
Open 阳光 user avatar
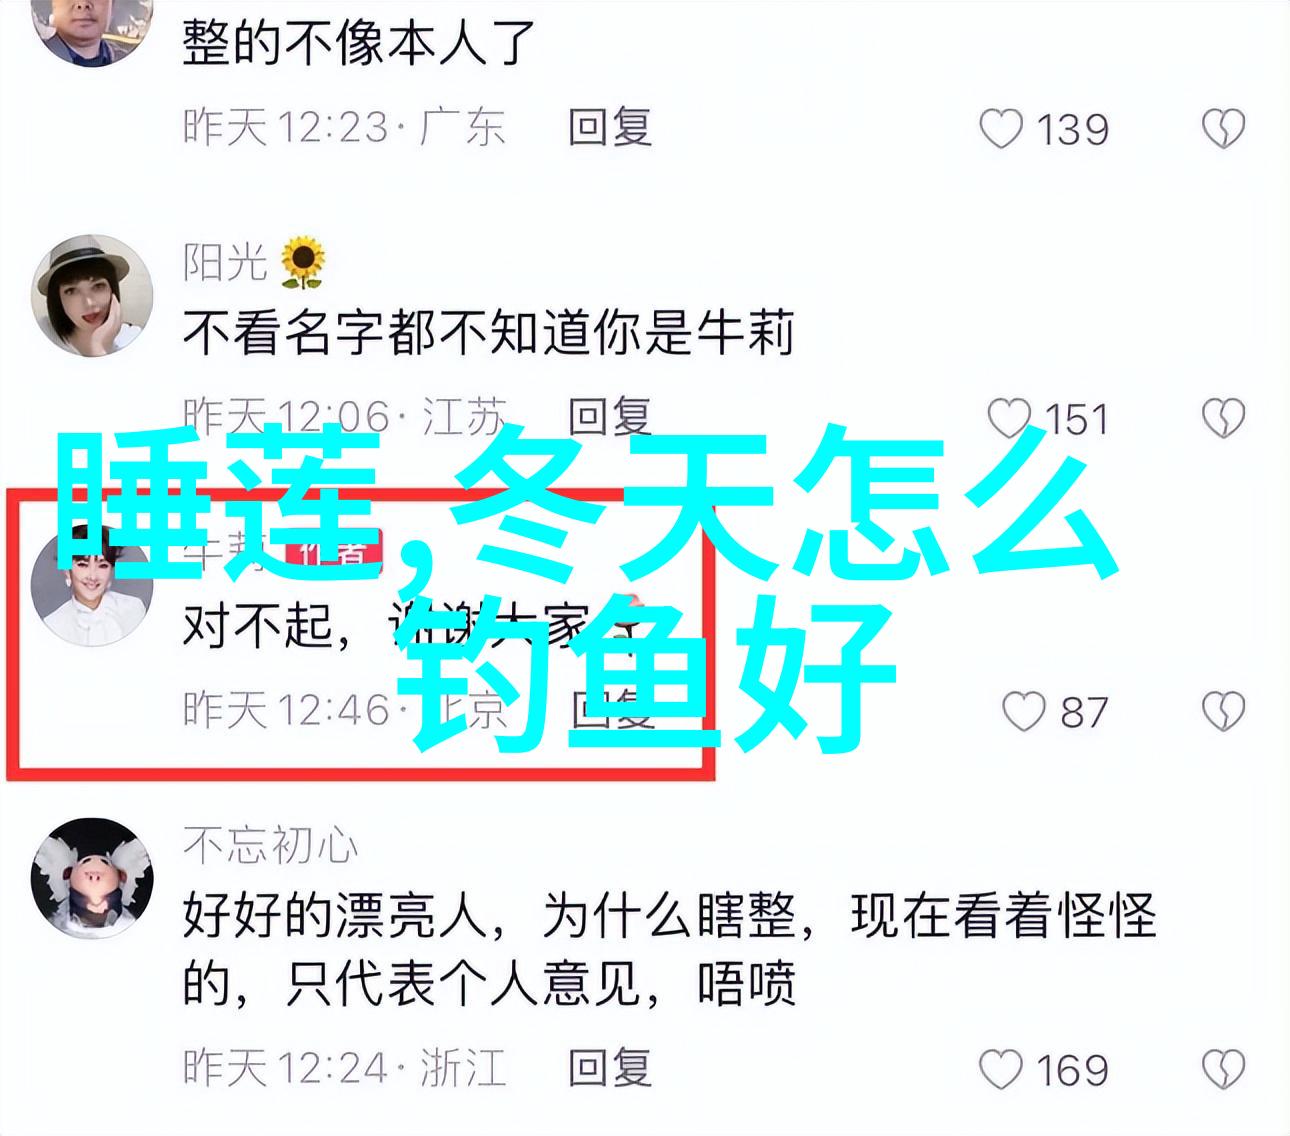pos(92,296)
